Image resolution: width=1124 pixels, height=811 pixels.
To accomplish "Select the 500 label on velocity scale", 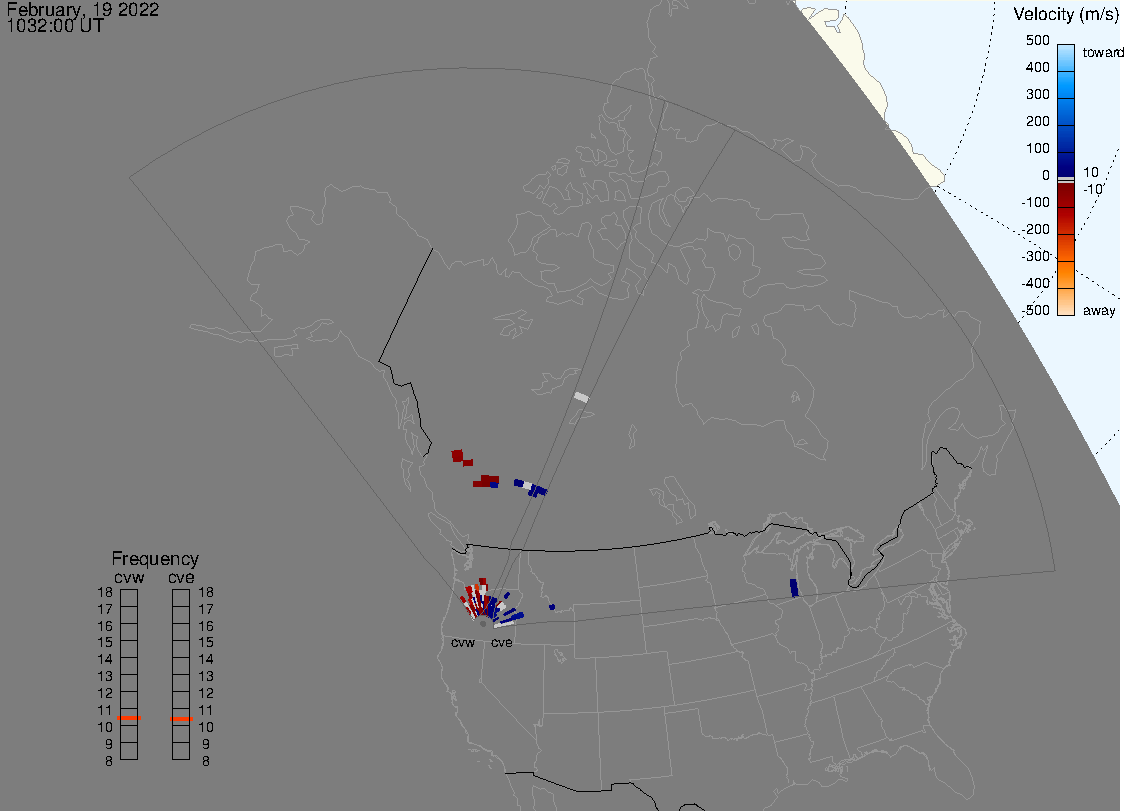I will click(1037, 40).
